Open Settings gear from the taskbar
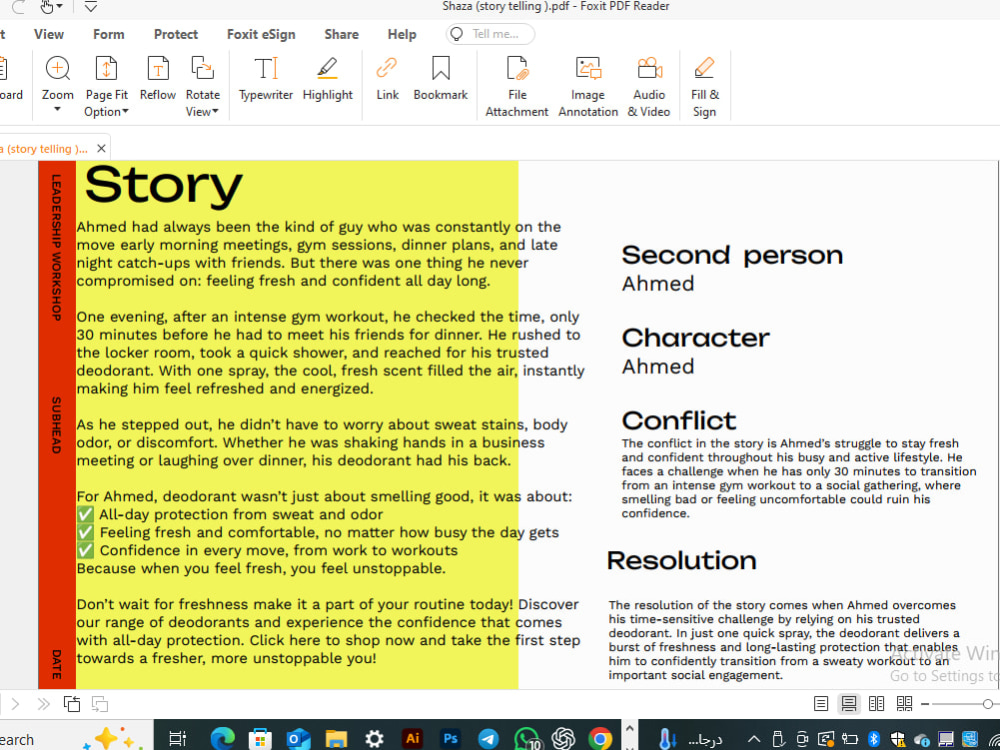Viewport: 1000px width, 750px height. tap(374, 739)
